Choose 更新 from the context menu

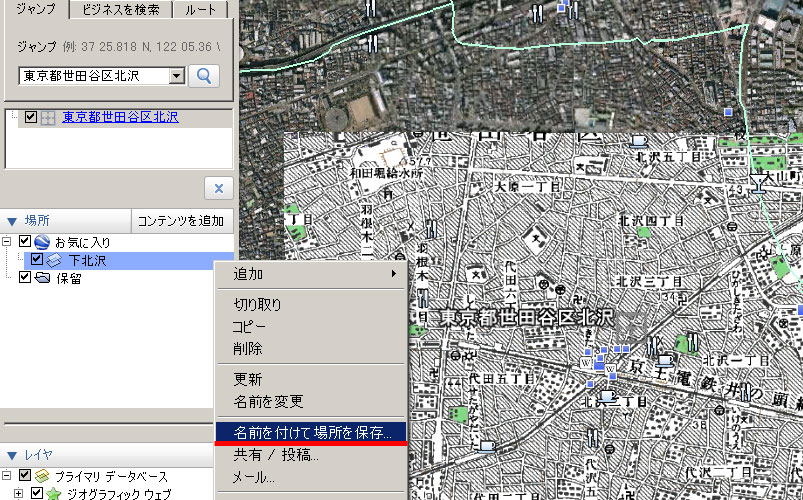tap(310, 379)
